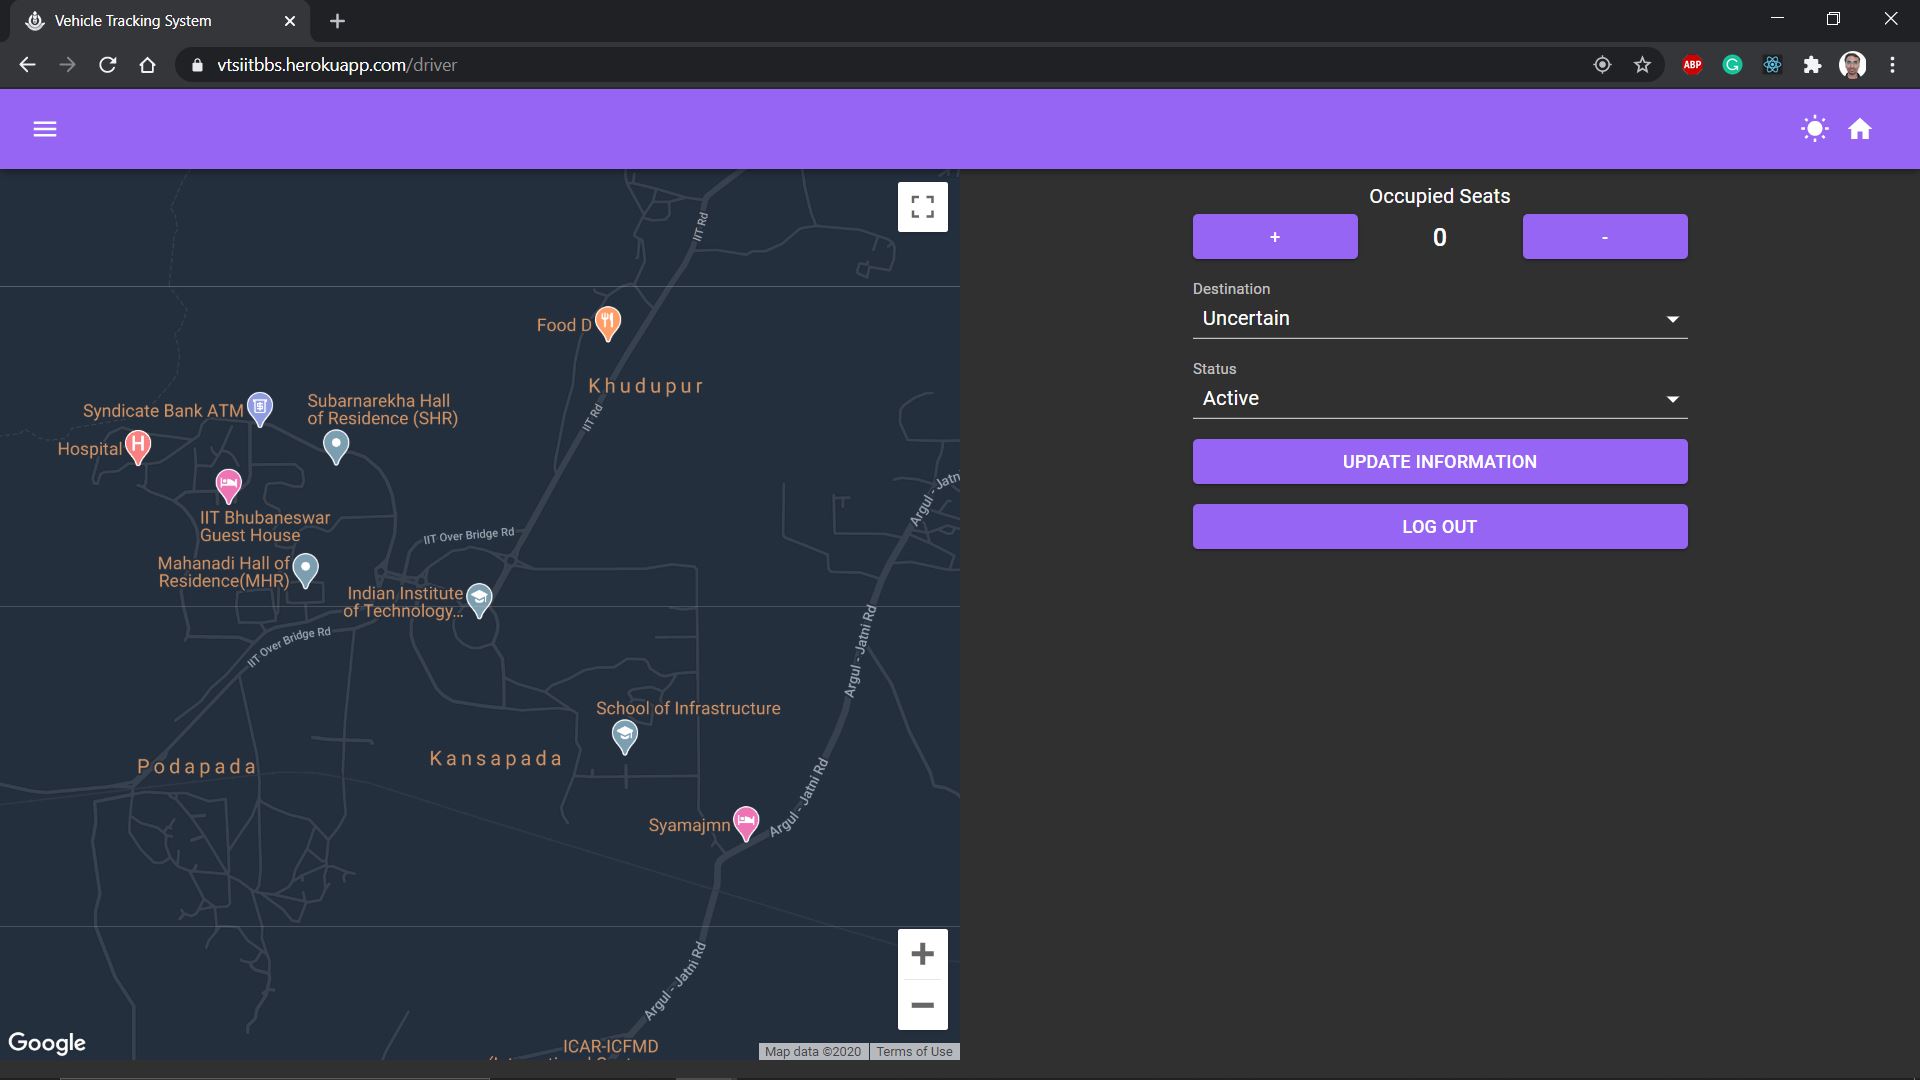Viewport: 1920px width, 1080px height.
Task: Go to home via house icon
Action: [1860, 129]
